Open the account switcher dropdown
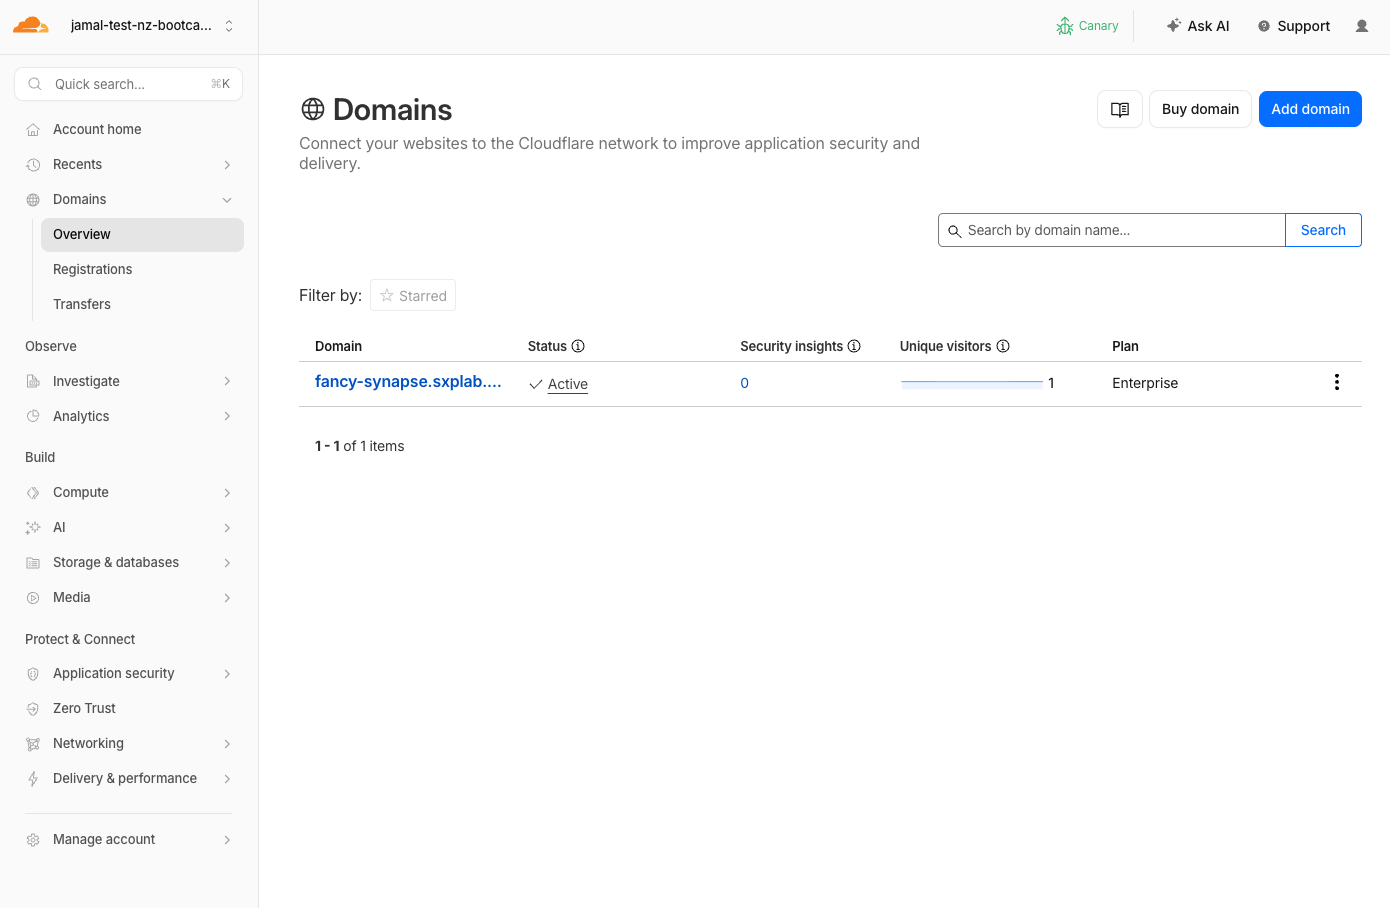 click(152, 26)
